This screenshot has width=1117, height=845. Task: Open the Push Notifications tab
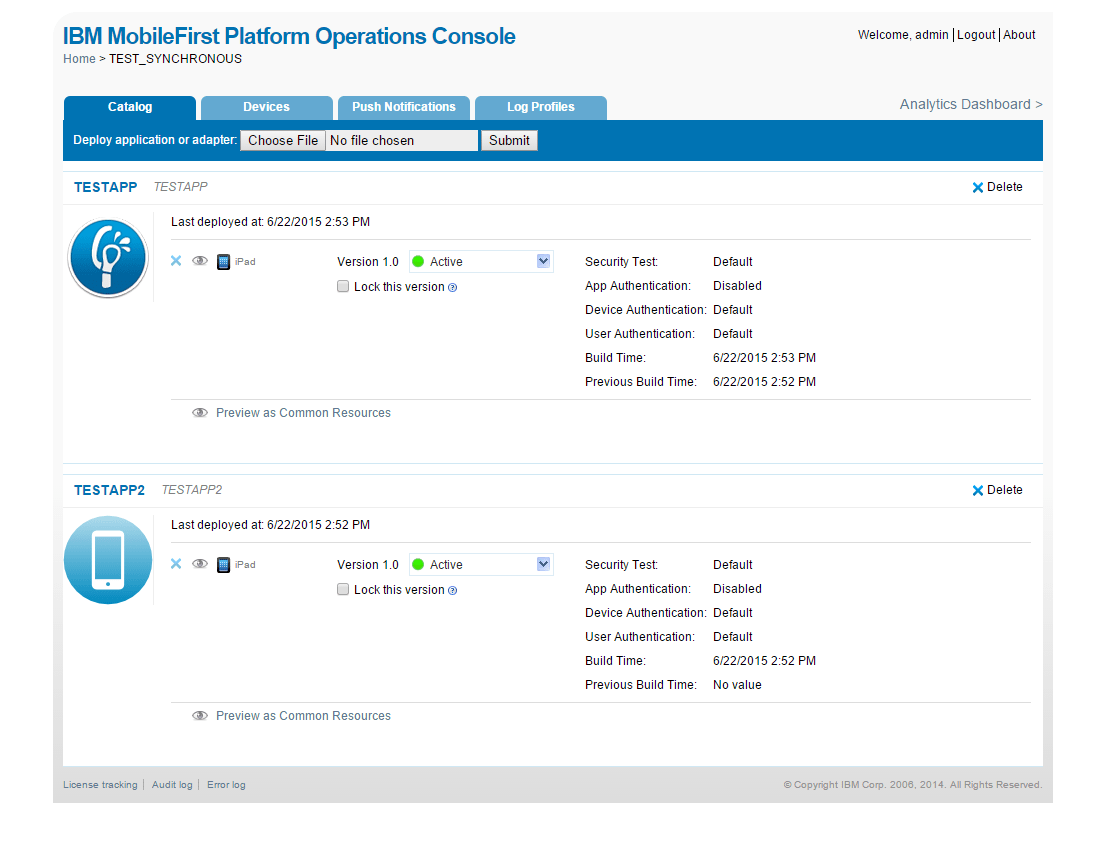(x=403, y=107)
